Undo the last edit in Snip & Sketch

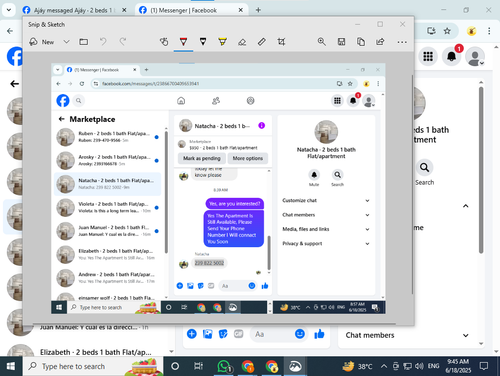(103, 42)
